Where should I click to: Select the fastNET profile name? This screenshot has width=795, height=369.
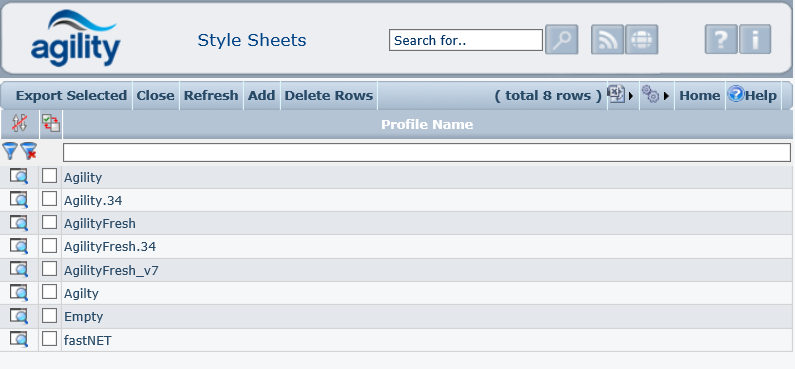click(88, 341)
